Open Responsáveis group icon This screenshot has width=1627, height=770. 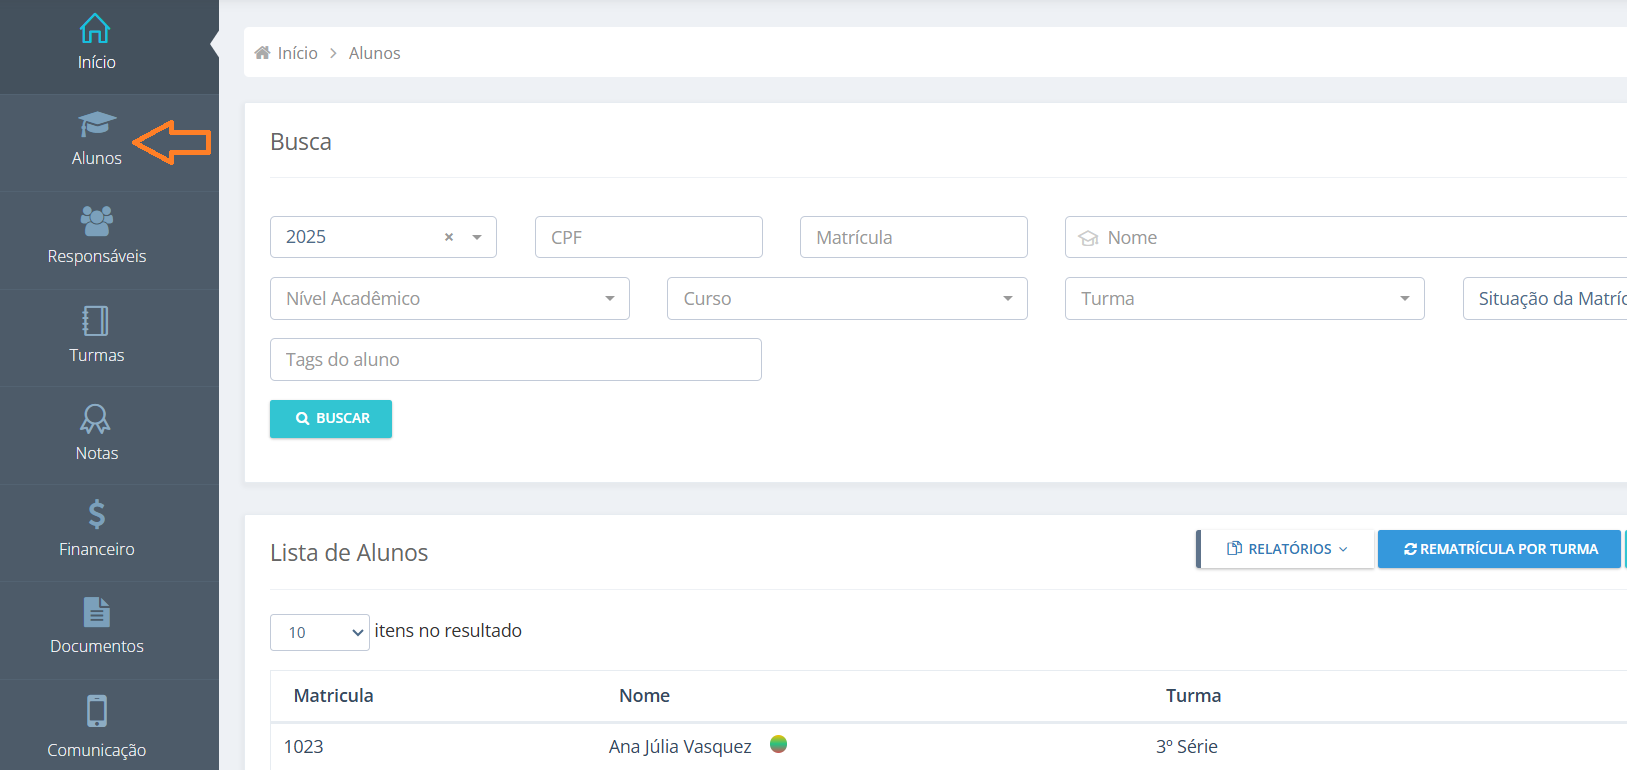click(x=96, y=221)
